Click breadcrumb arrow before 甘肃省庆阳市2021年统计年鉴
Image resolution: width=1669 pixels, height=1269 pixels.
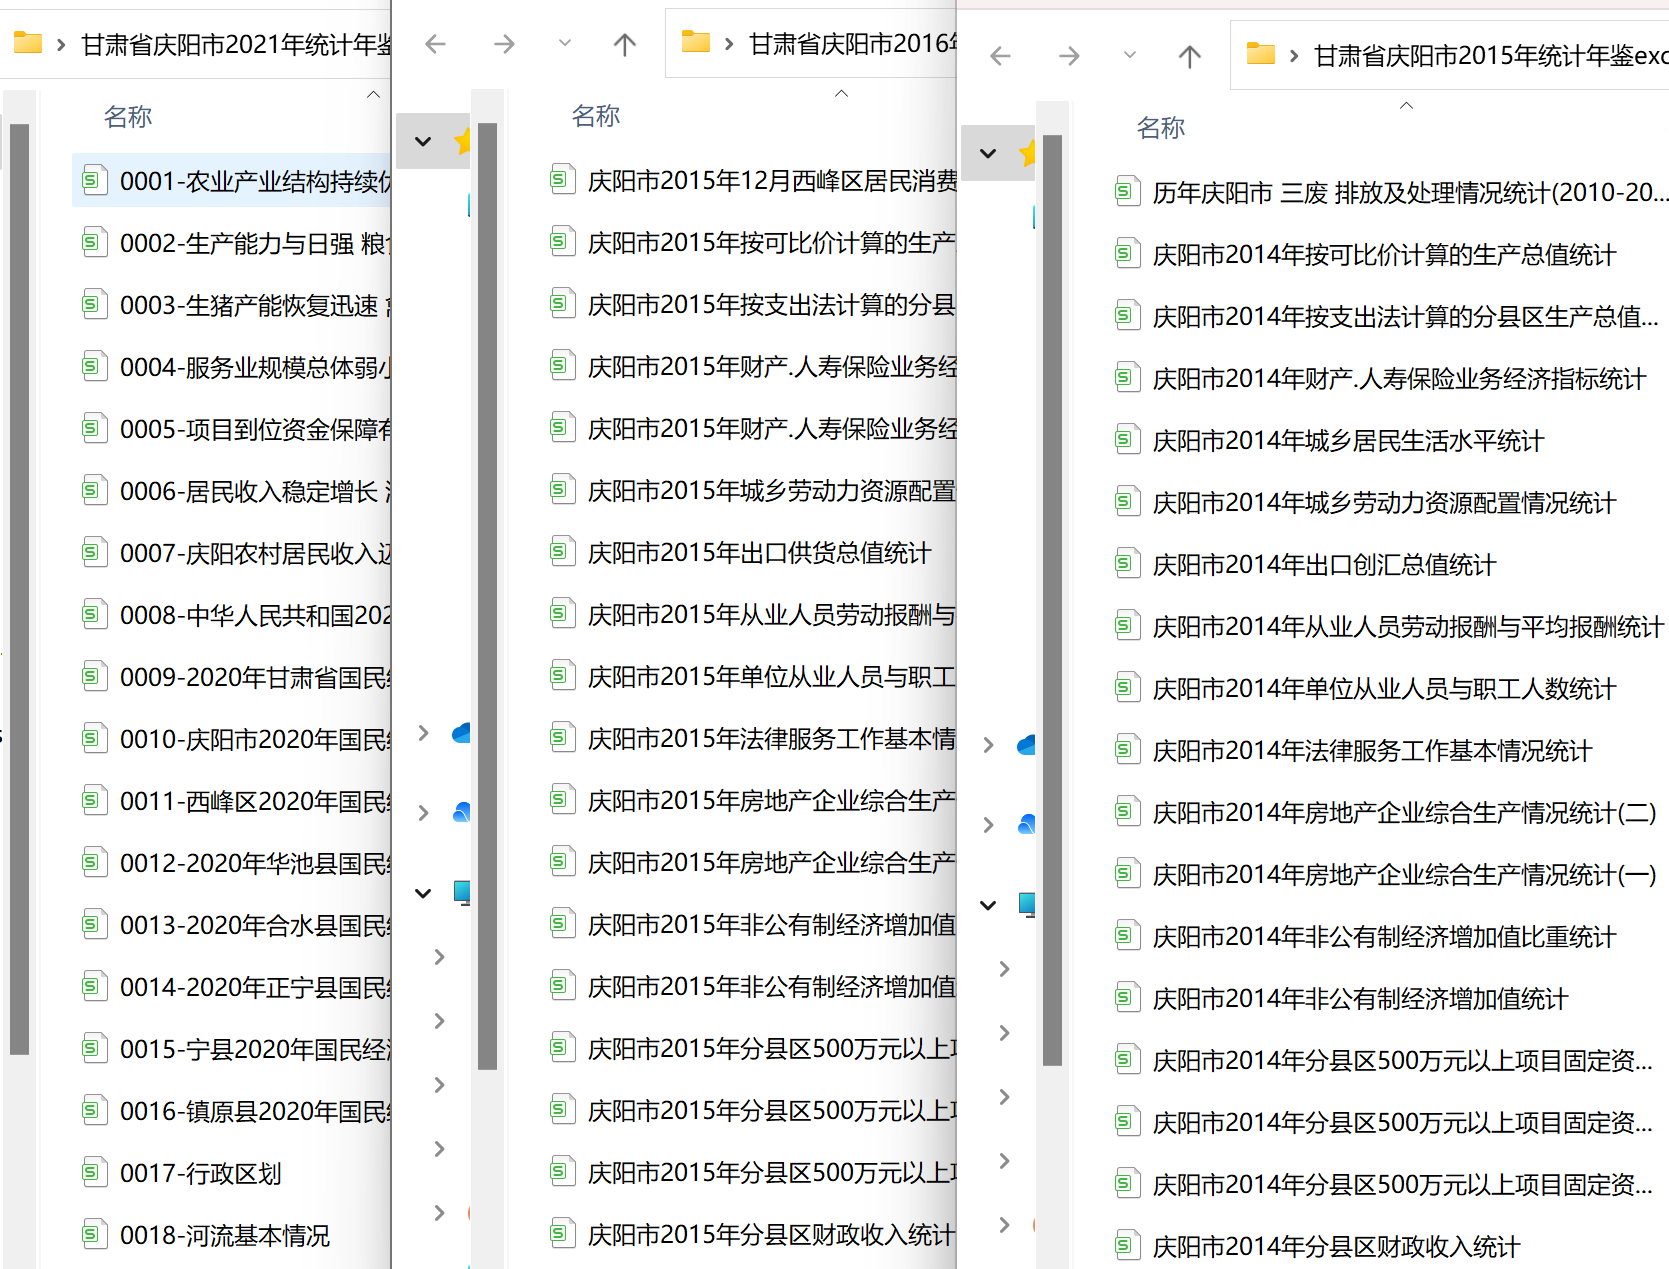click(61, 45)
